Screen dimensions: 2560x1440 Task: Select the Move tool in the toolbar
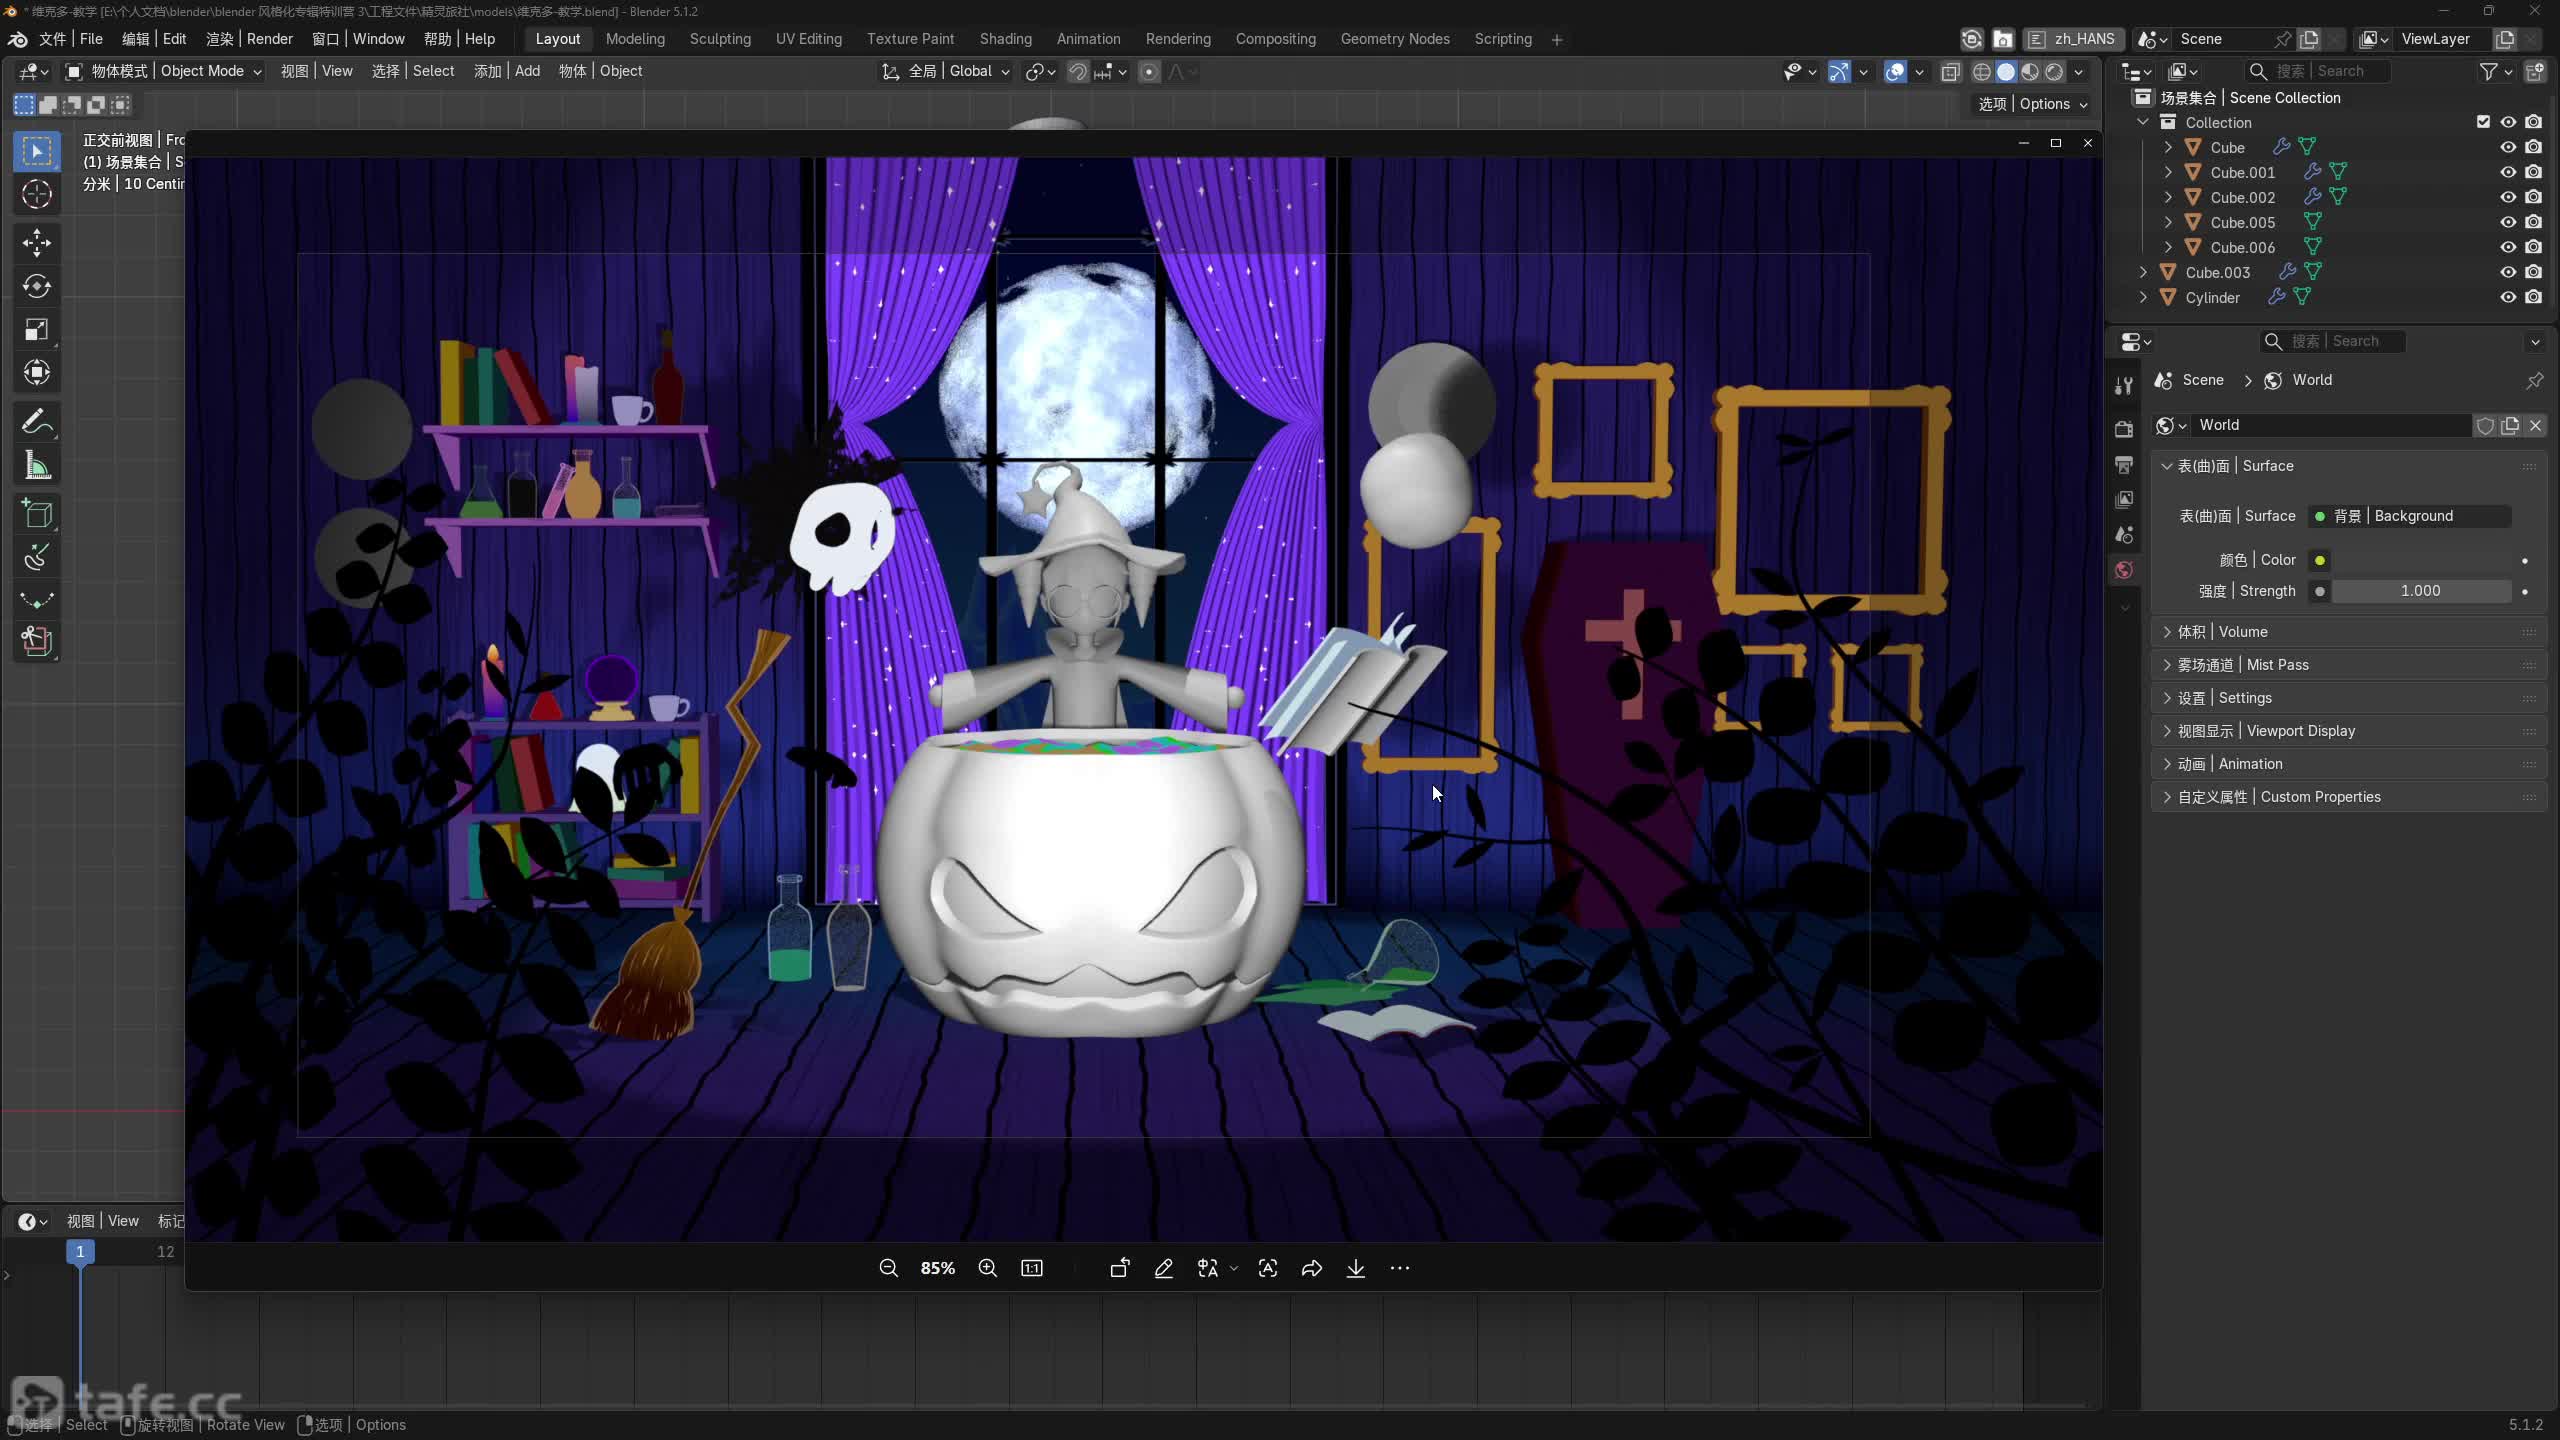(37, 242)
